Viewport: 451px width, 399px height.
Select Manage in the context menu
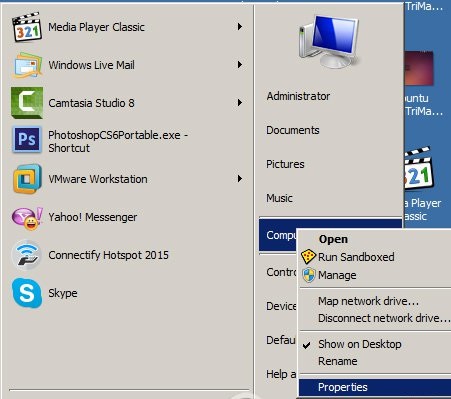(337, 275)
